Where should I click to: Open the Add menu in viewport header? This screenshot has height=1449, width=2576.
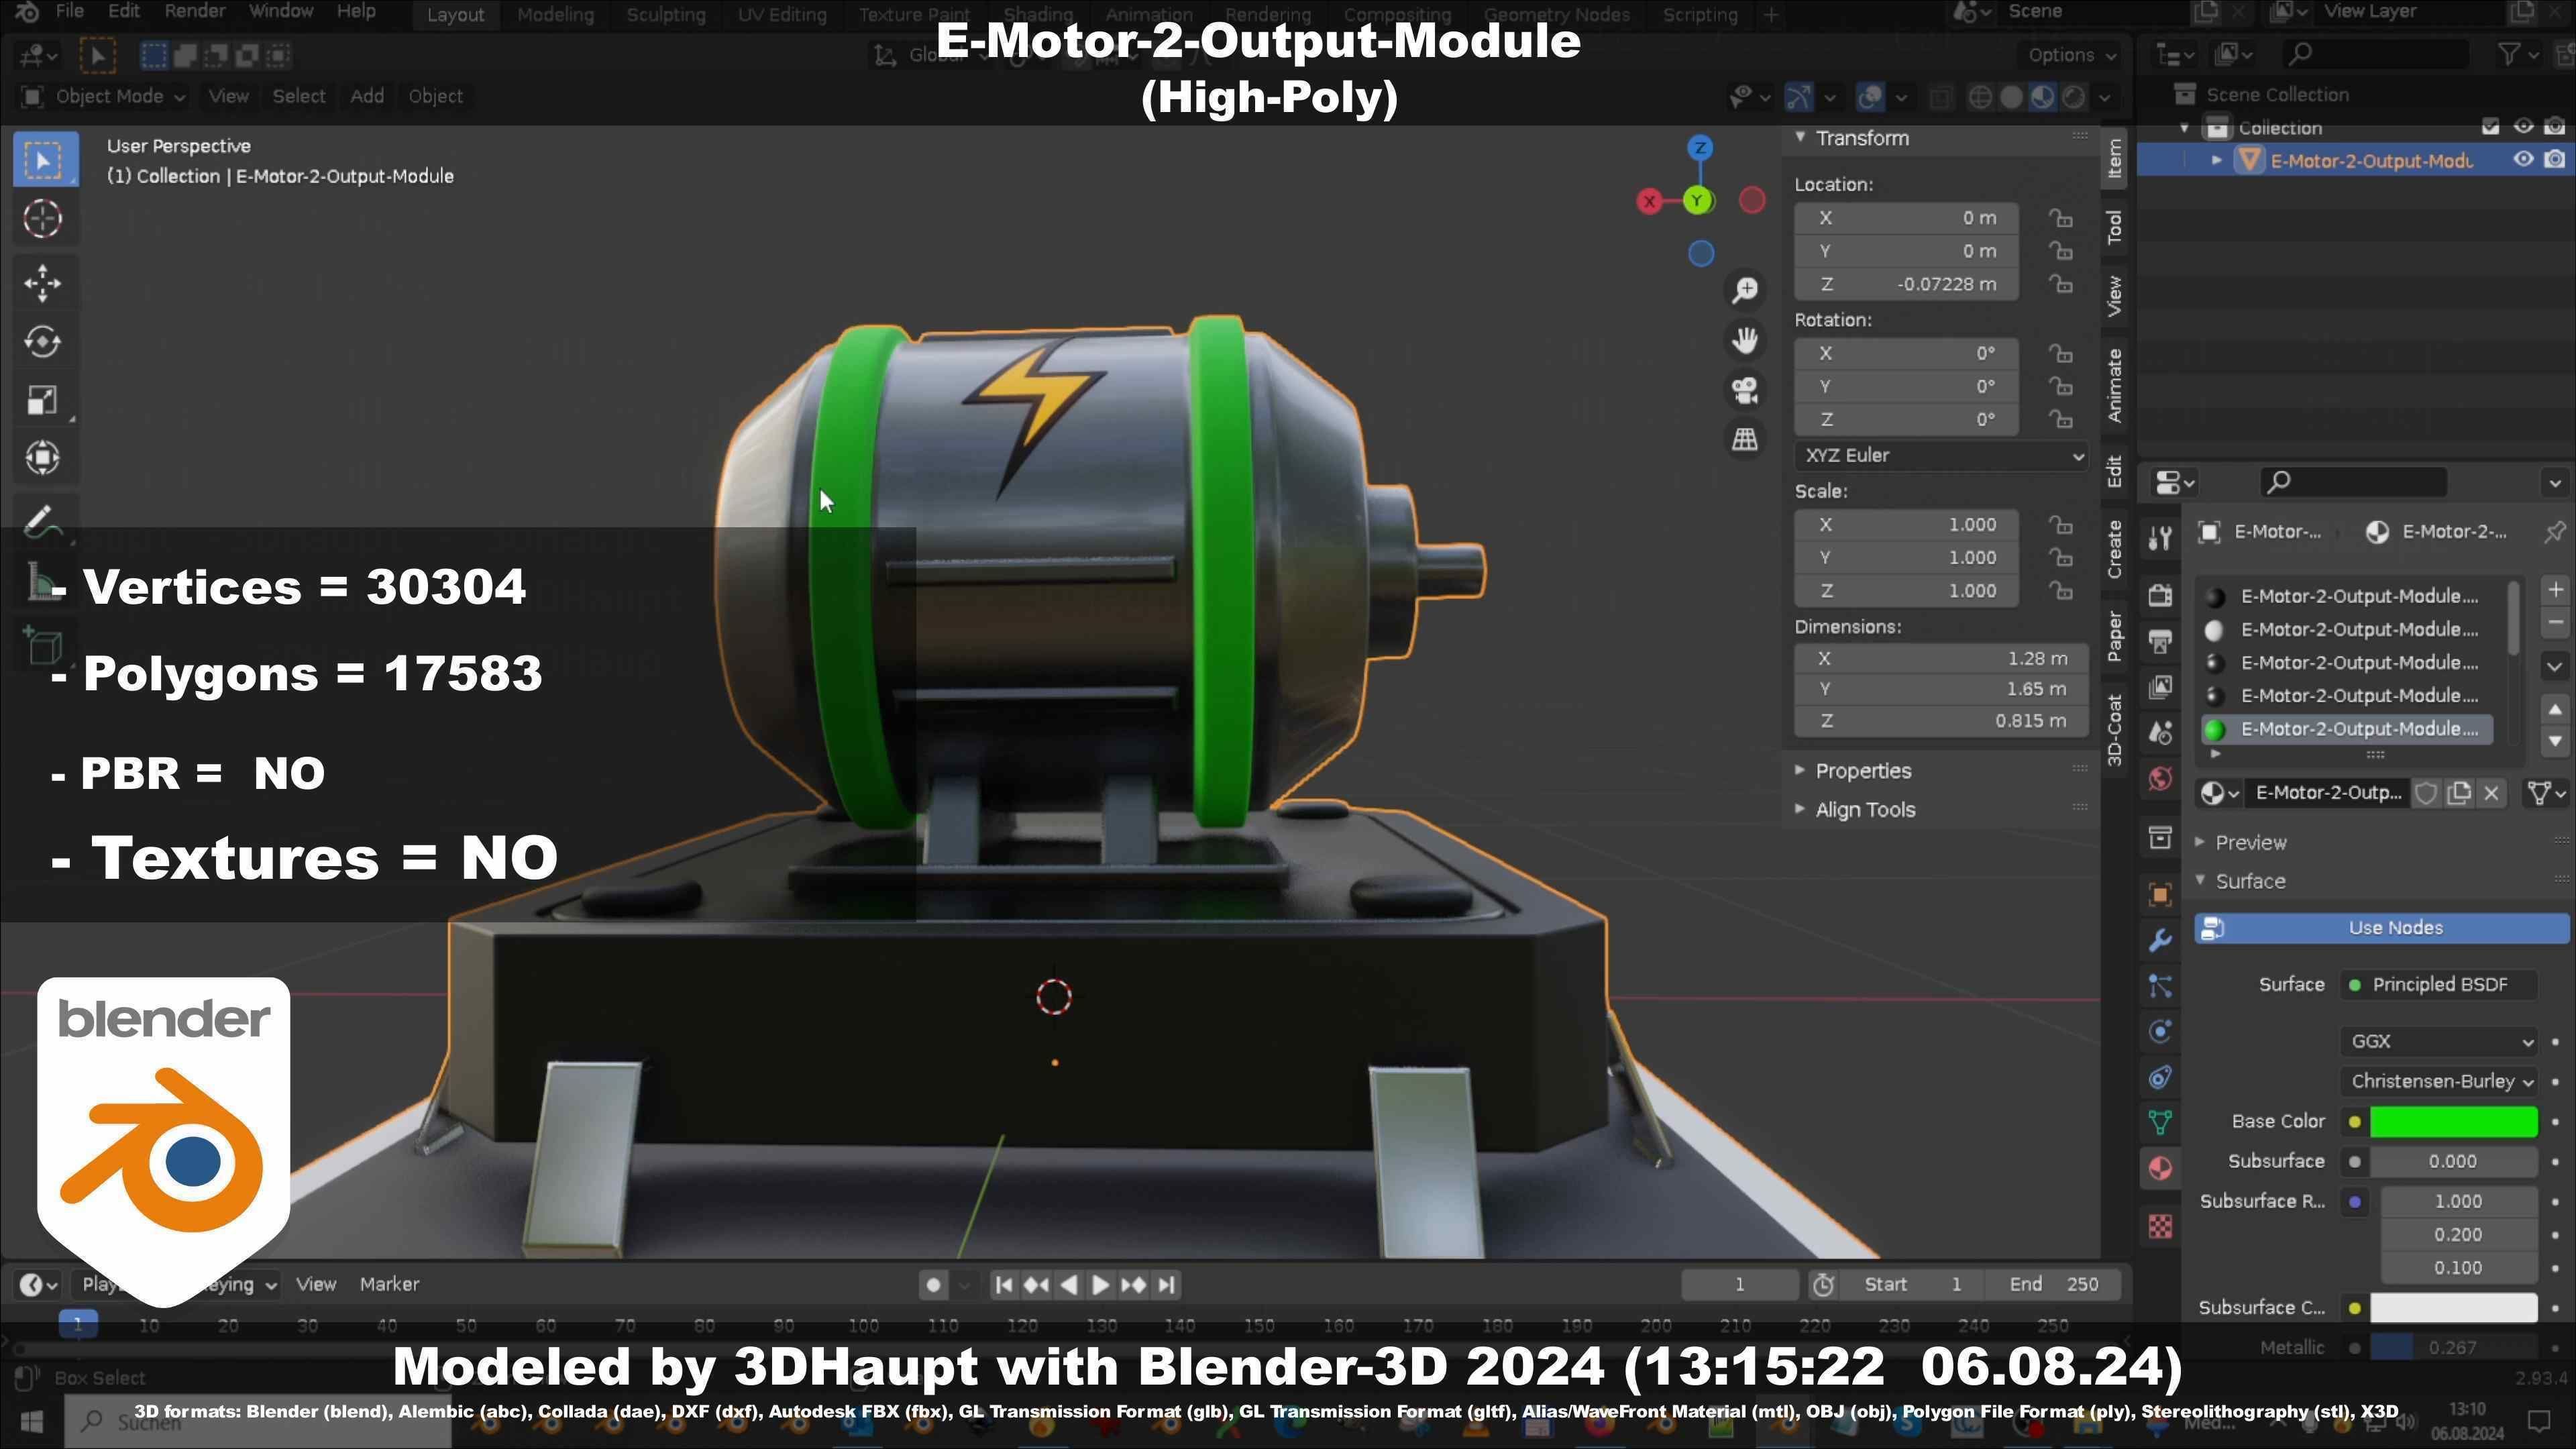(x=367, y=96)
